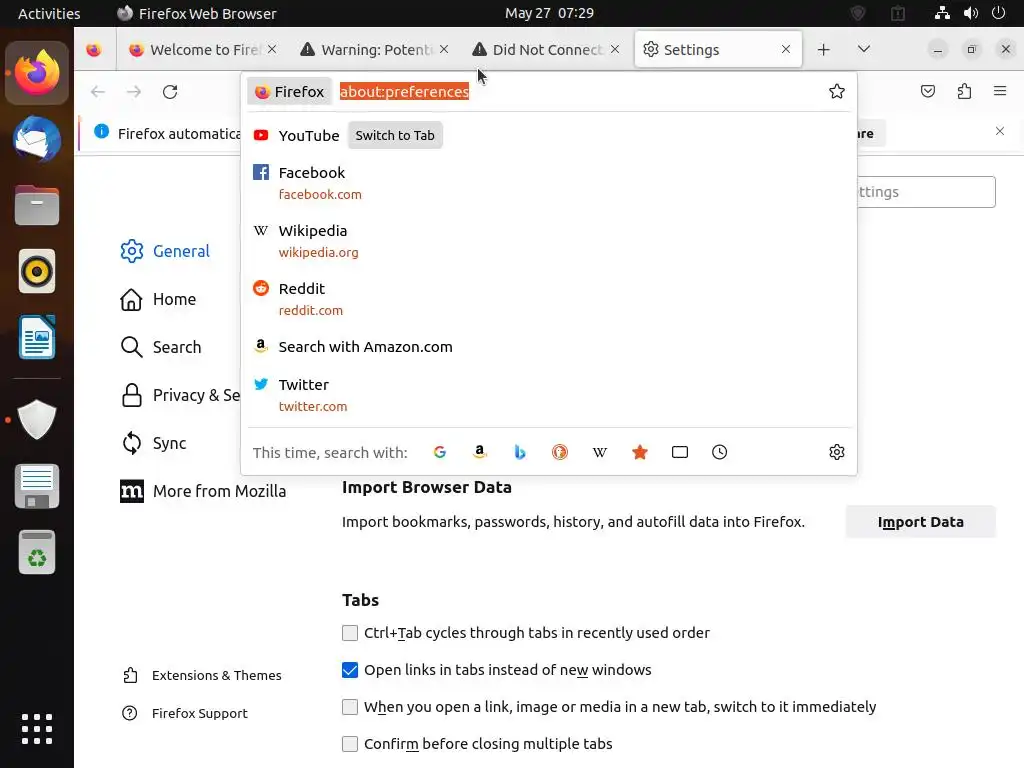The width and height of the screenshot is (1024, 768).
Task: Enable switch to new tab immediately checkbox
Action: pyautogui.click(x=350, y=707)
